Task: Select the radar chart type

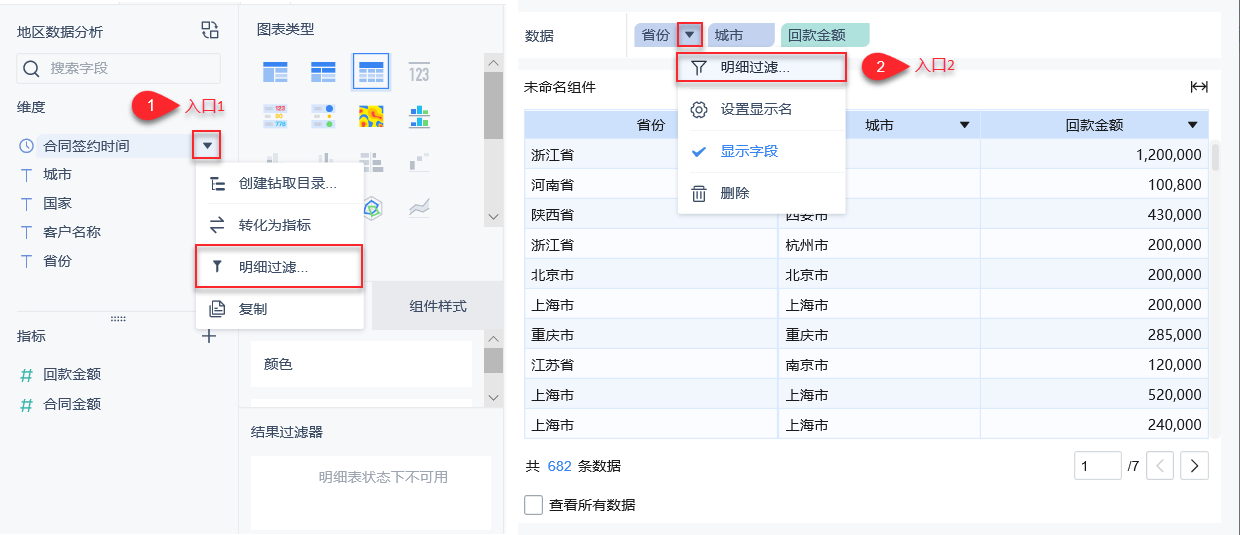Action: click(371, 207)
